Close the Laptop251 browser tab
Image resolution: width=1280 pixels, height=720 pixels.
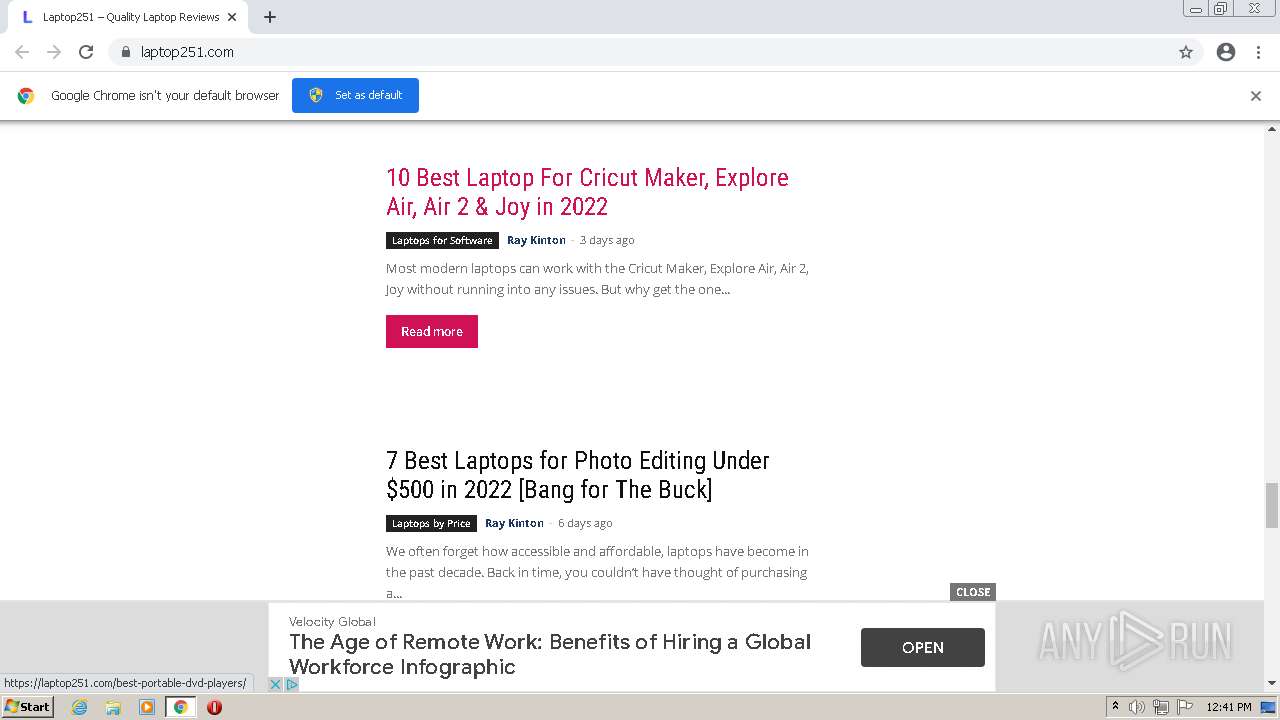[x=232, y=17]
